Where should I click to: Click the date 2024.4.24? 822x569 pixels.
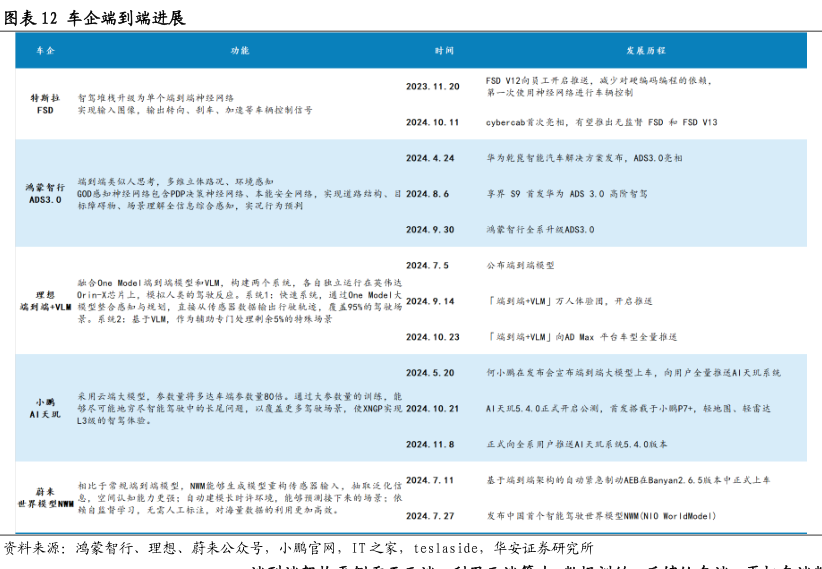click(x=431, y=158)
